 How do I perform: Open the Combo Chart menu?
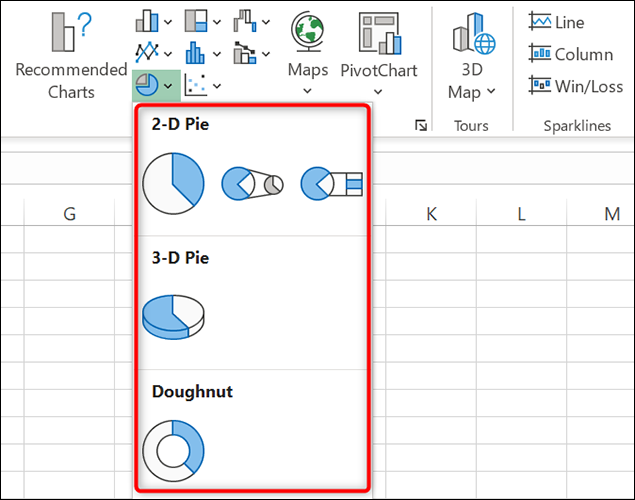(252, 52)
